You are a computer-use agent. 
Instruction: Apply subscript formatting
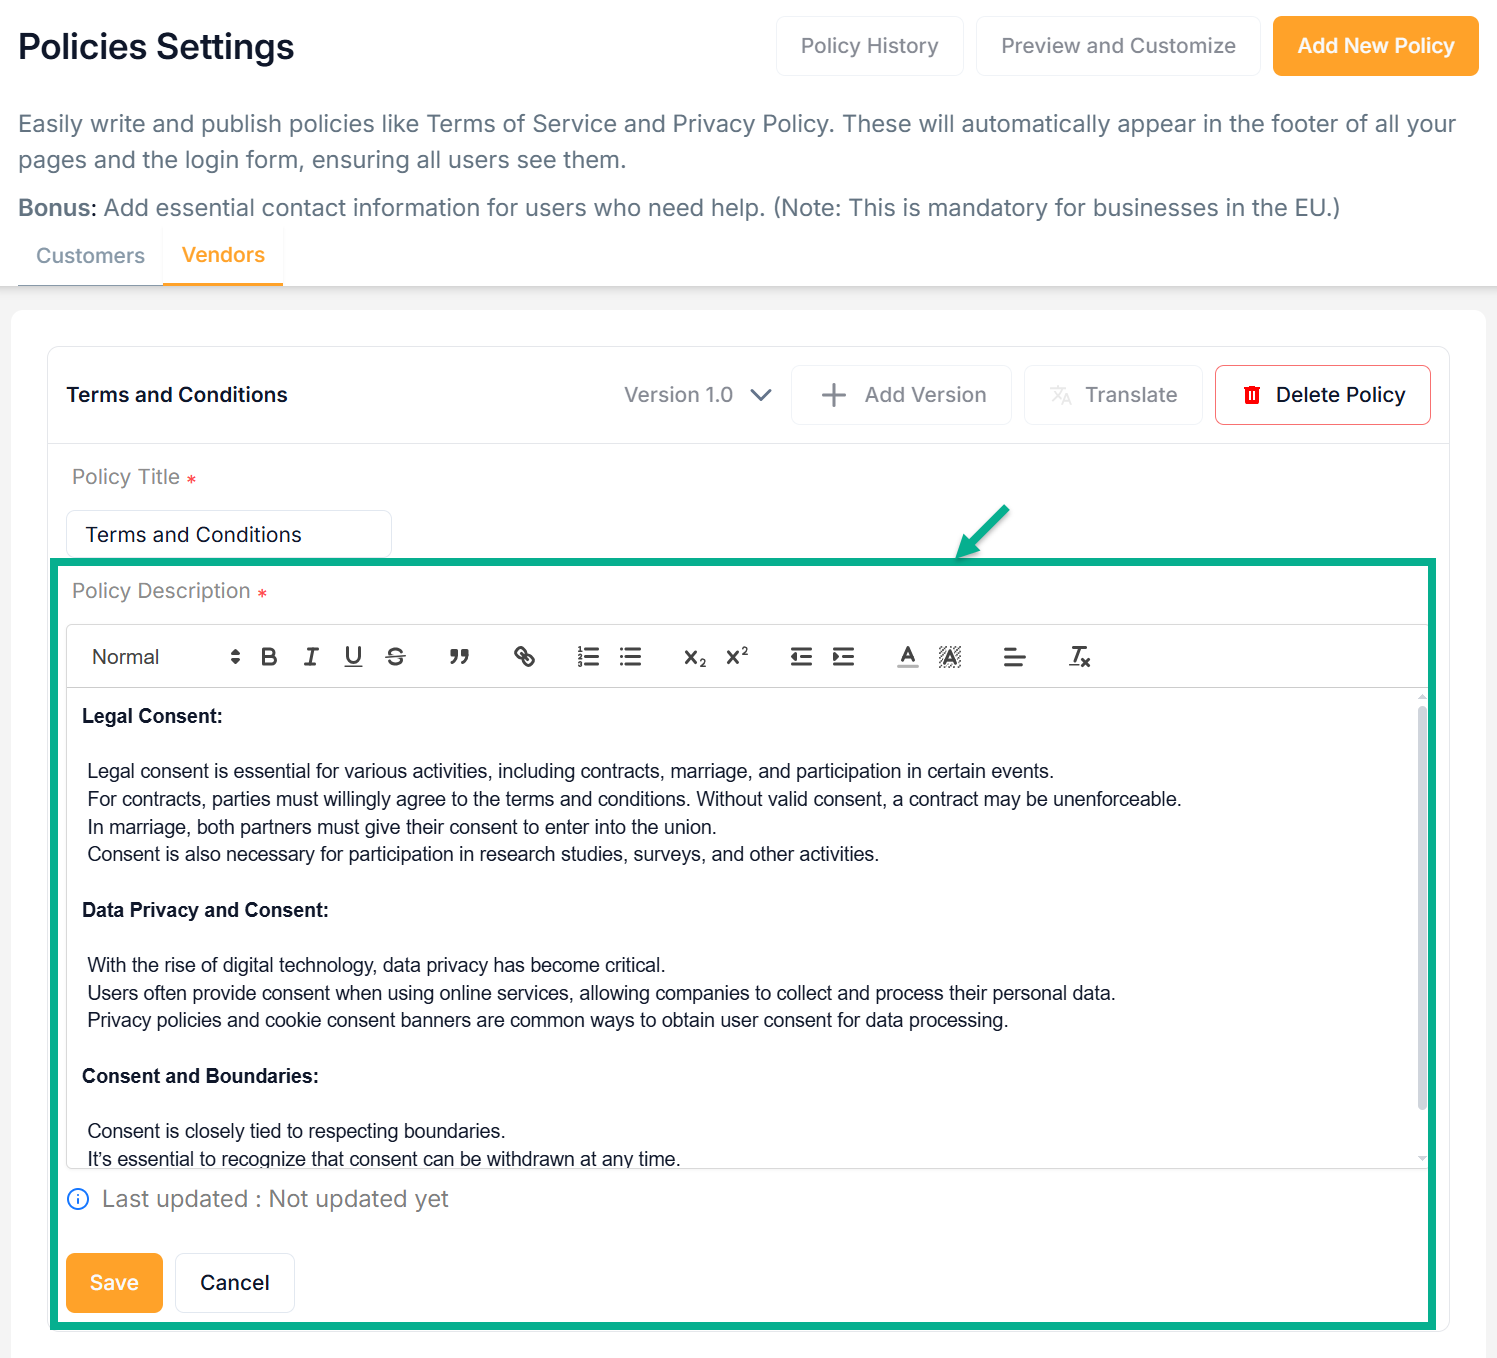[695, 657]
